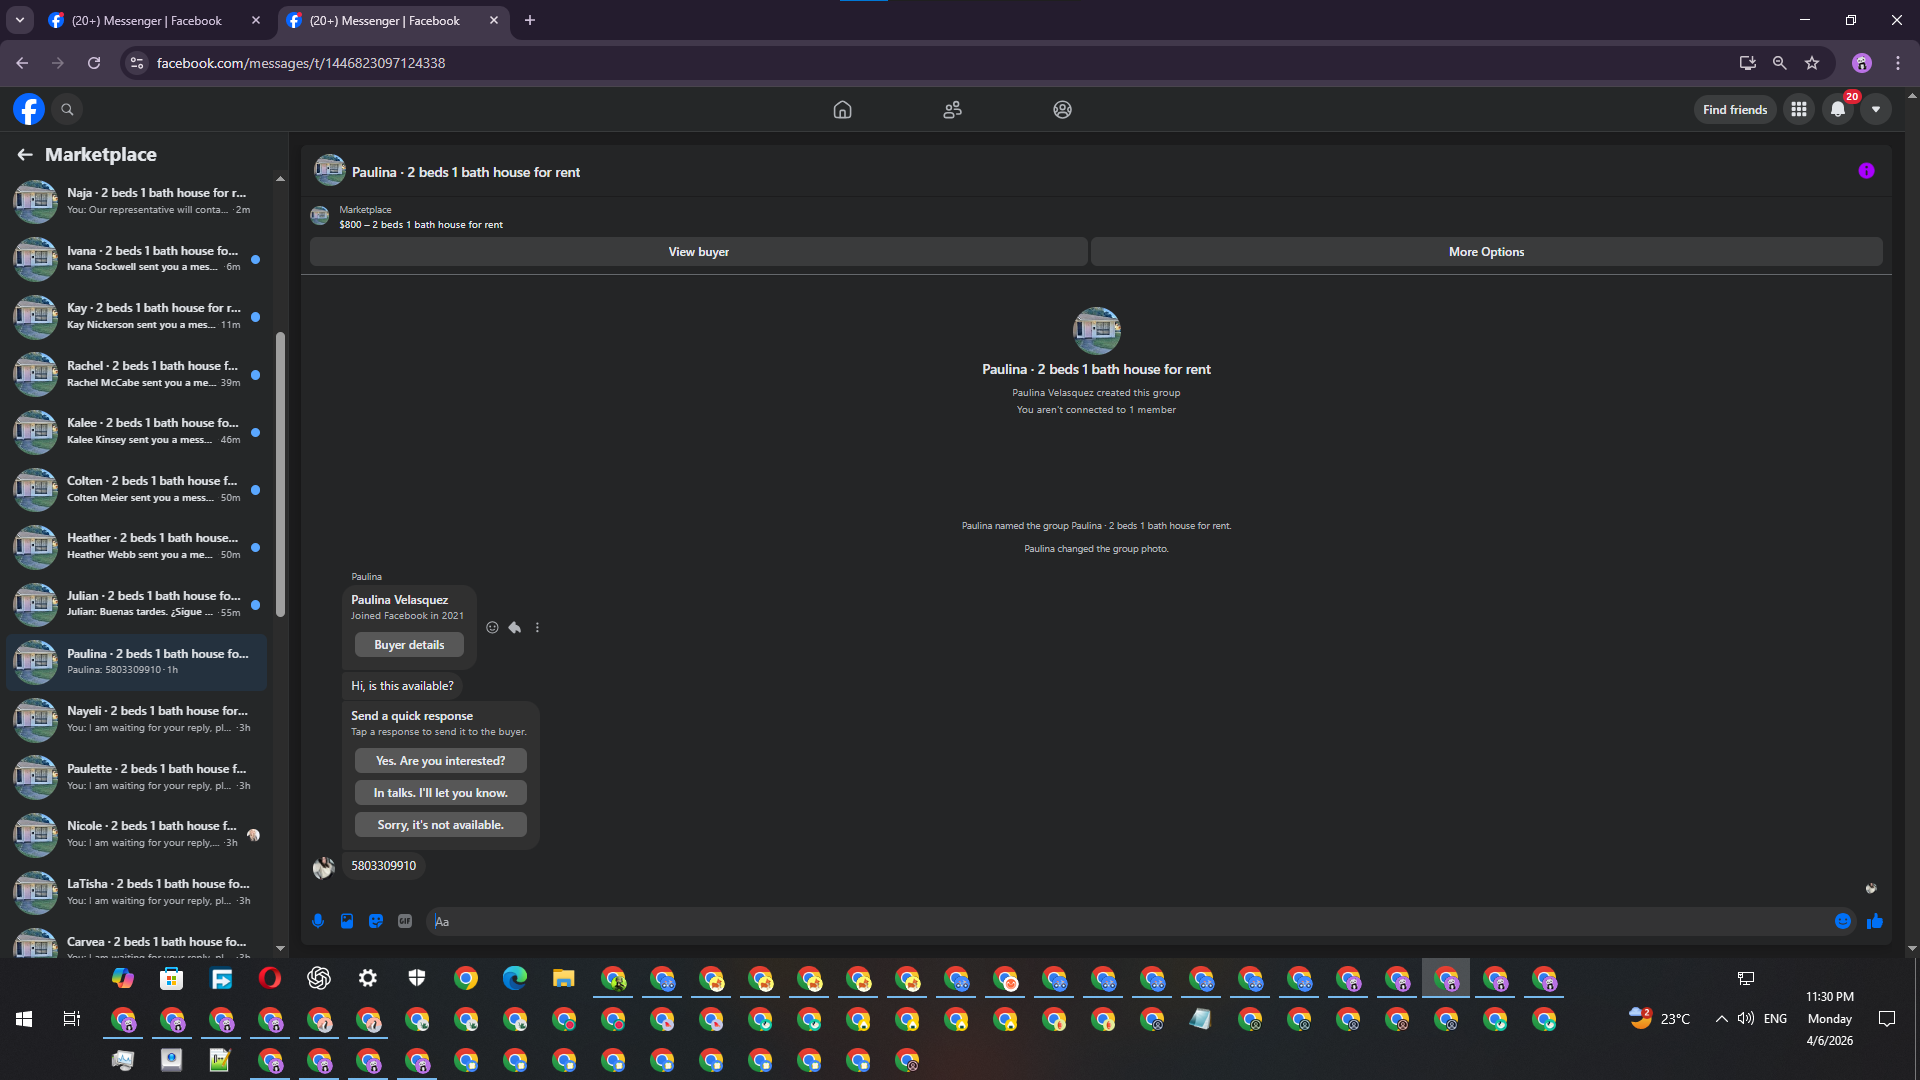Open the Windows Start menu
This screenshot has height=1080, width=1920.
(x=24, y=1019)
